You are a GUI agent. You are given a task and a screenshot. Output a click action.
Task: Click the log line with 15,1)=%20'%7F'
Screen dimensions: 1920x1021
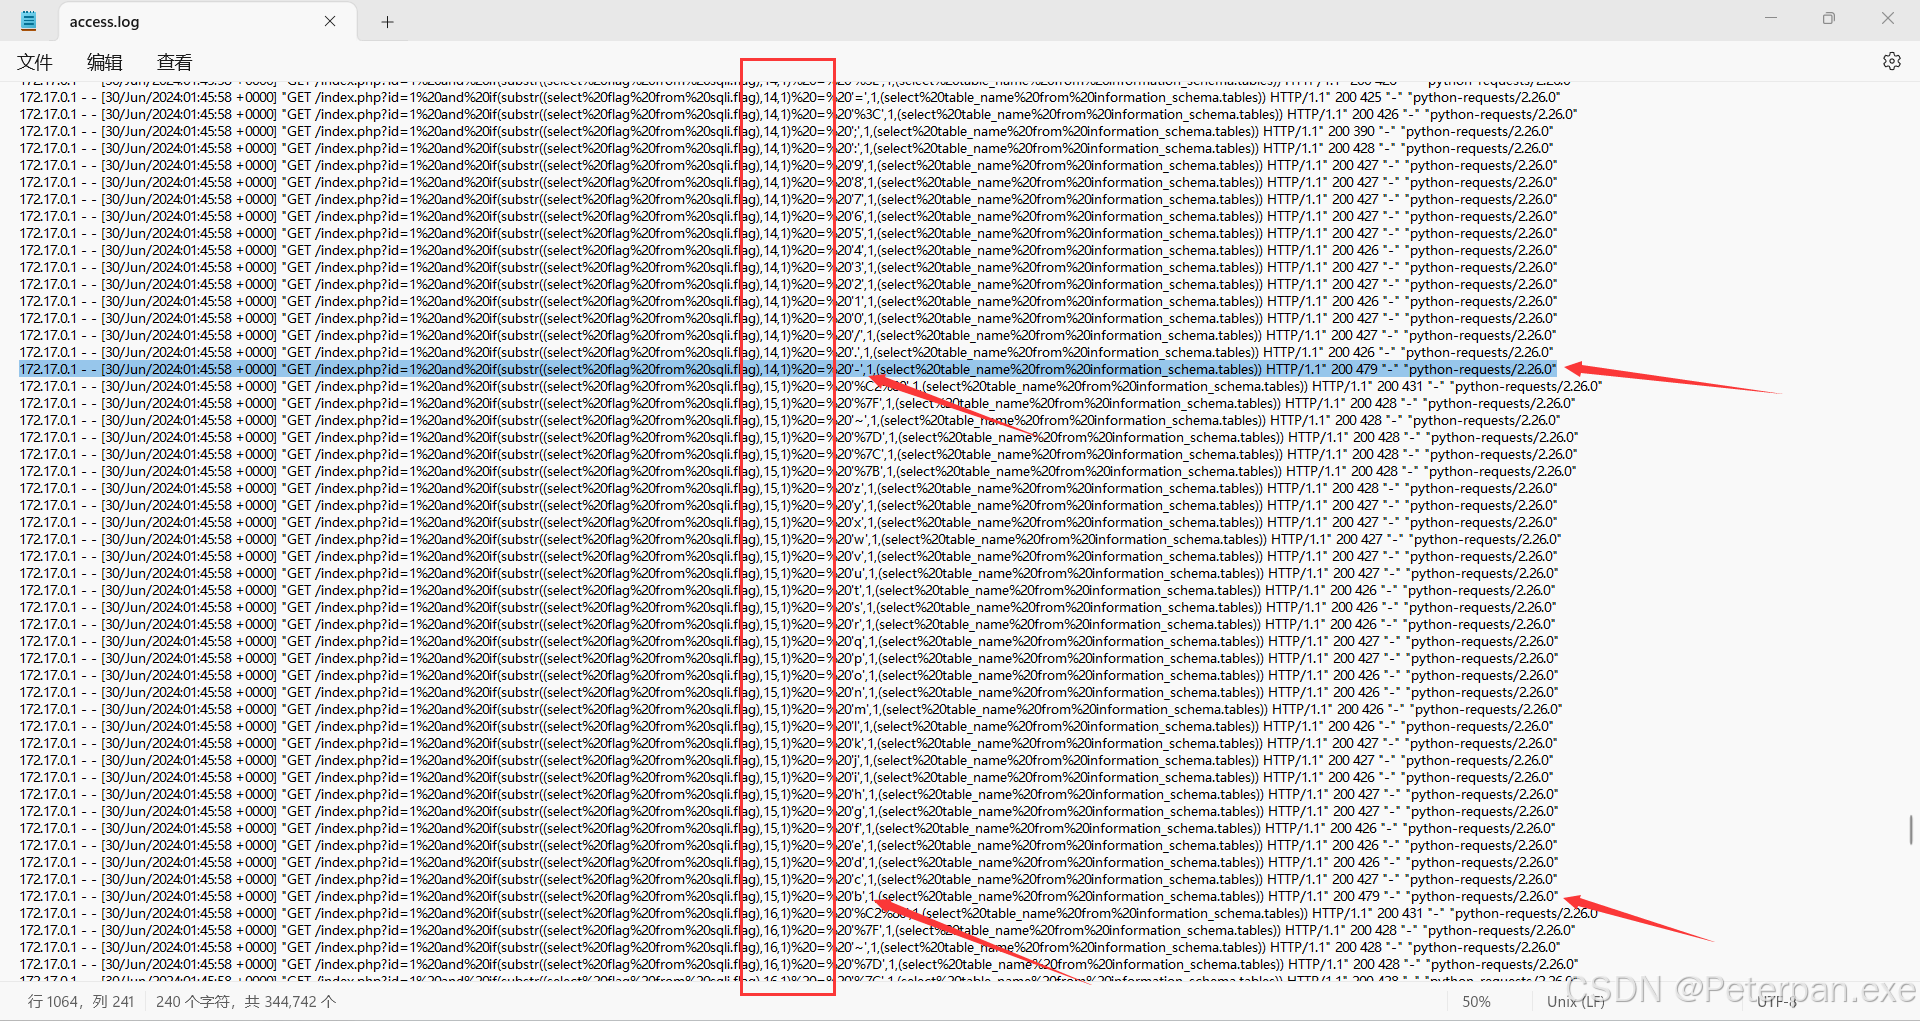point(797,403)
